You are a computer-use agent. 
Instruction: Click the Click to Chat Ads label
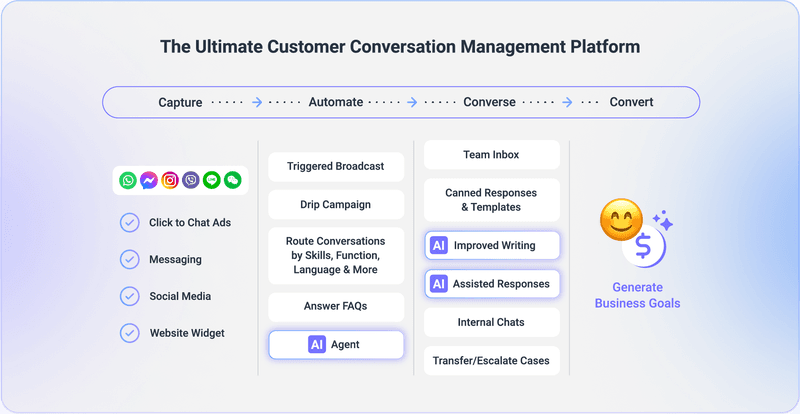click(x=190, y=223)
